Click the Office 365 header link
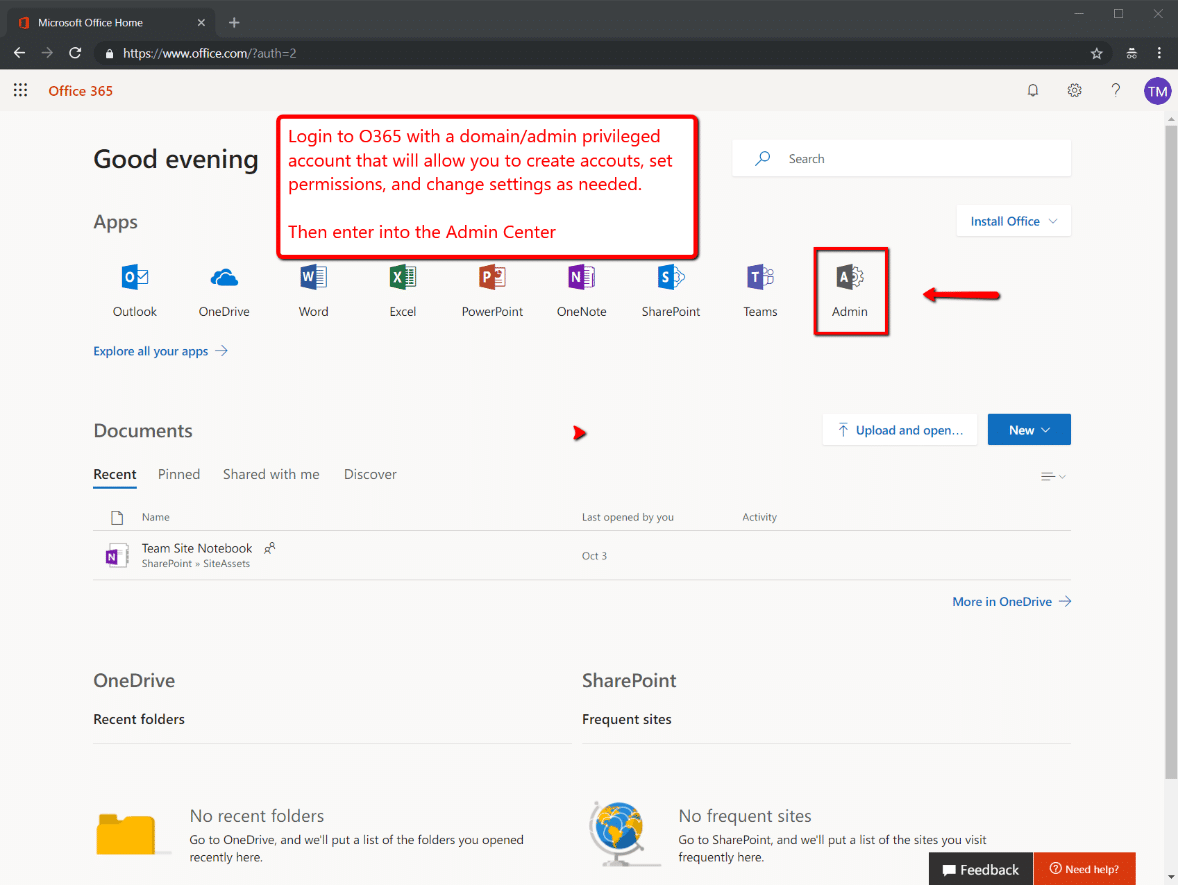1178x885 pixels. 80,91
